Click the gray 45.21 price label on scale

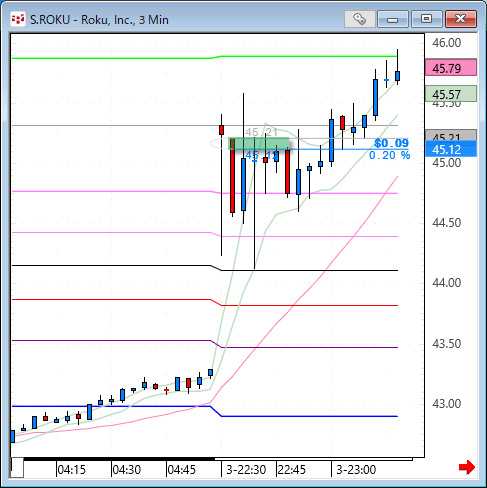(x=451, y=136)
